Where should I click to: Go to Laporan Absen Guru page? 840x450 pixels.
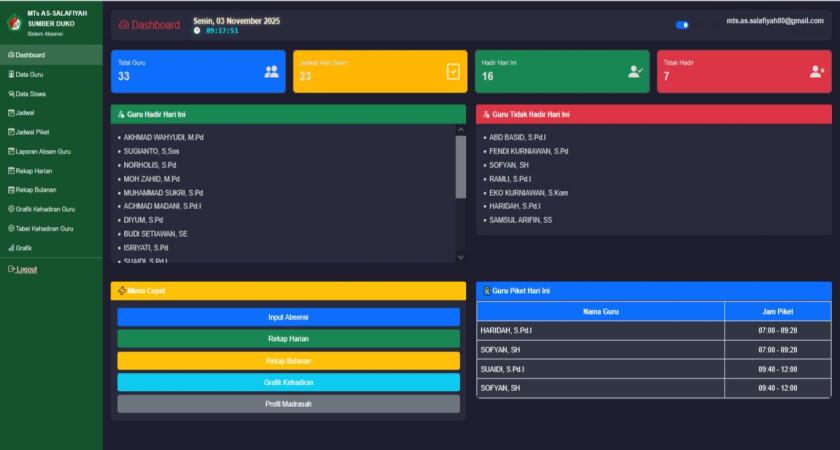pos(40,151)
